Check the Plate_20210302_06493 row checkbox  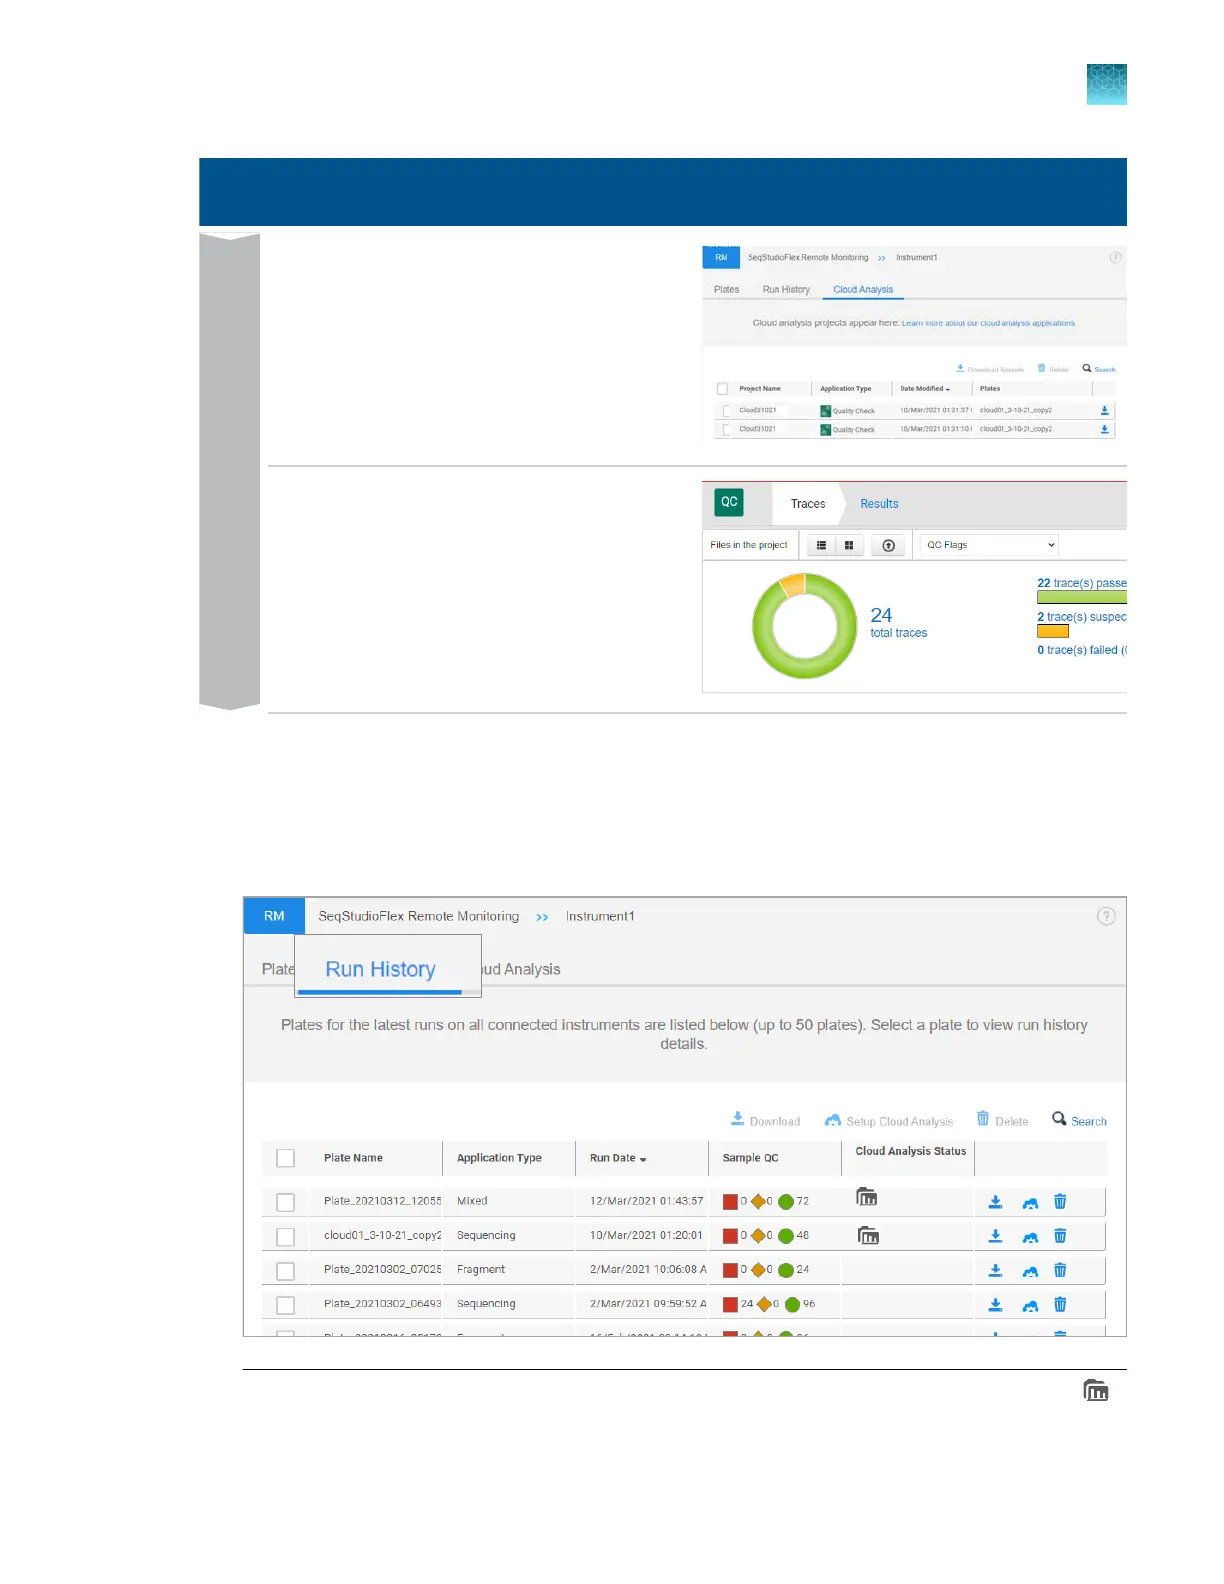[285, 1305]
